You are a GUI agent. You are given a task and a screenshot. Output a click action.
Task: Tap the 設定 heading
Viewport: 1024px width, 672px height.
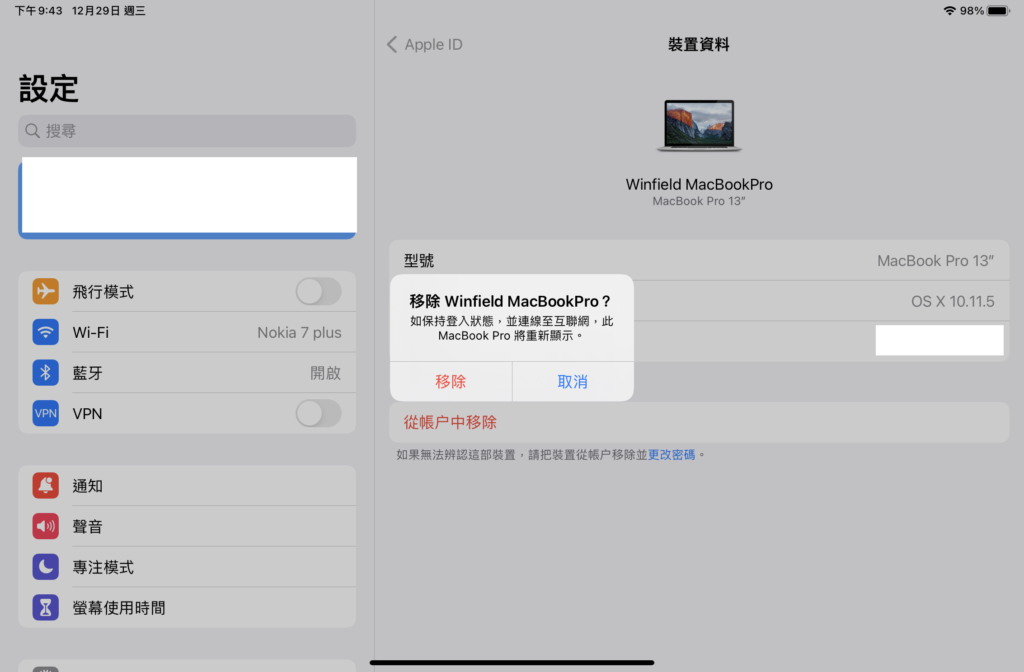click(x=49, y=88)
